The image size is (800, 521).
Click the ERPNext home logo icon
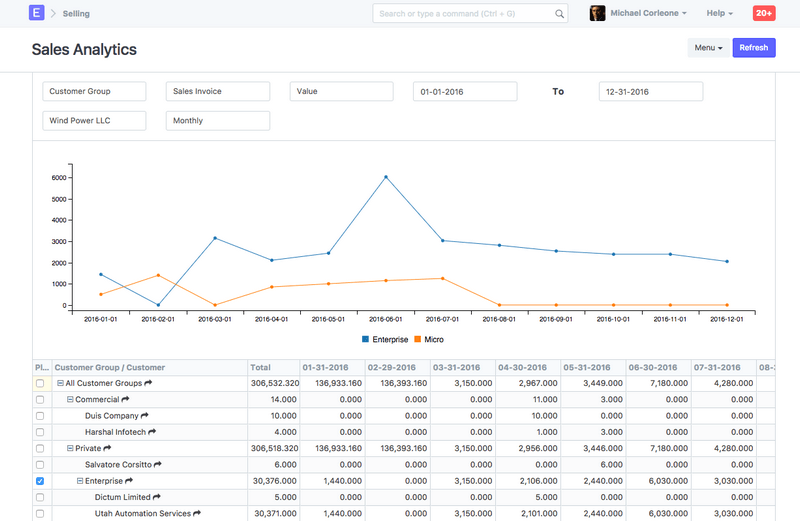tap(37, 13)
